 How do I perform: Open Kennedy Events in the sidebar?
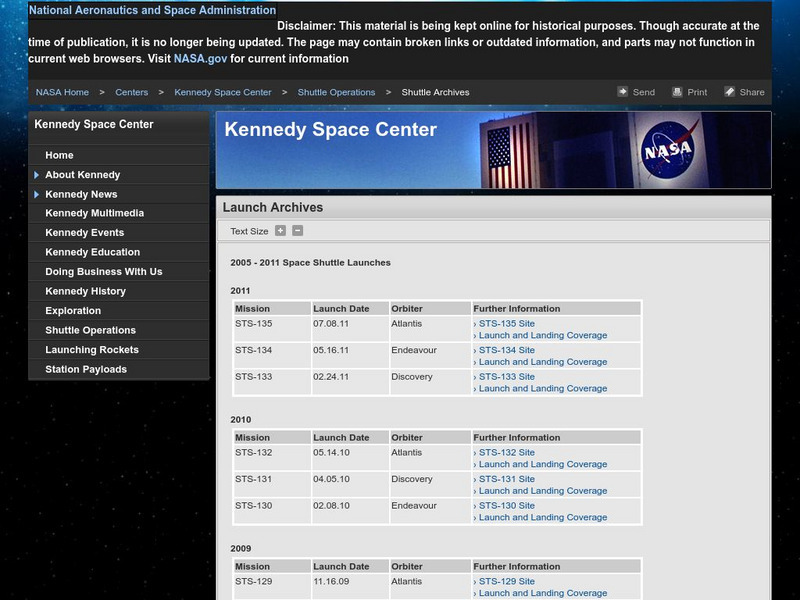pyautogui.click(x=85, y=233)
